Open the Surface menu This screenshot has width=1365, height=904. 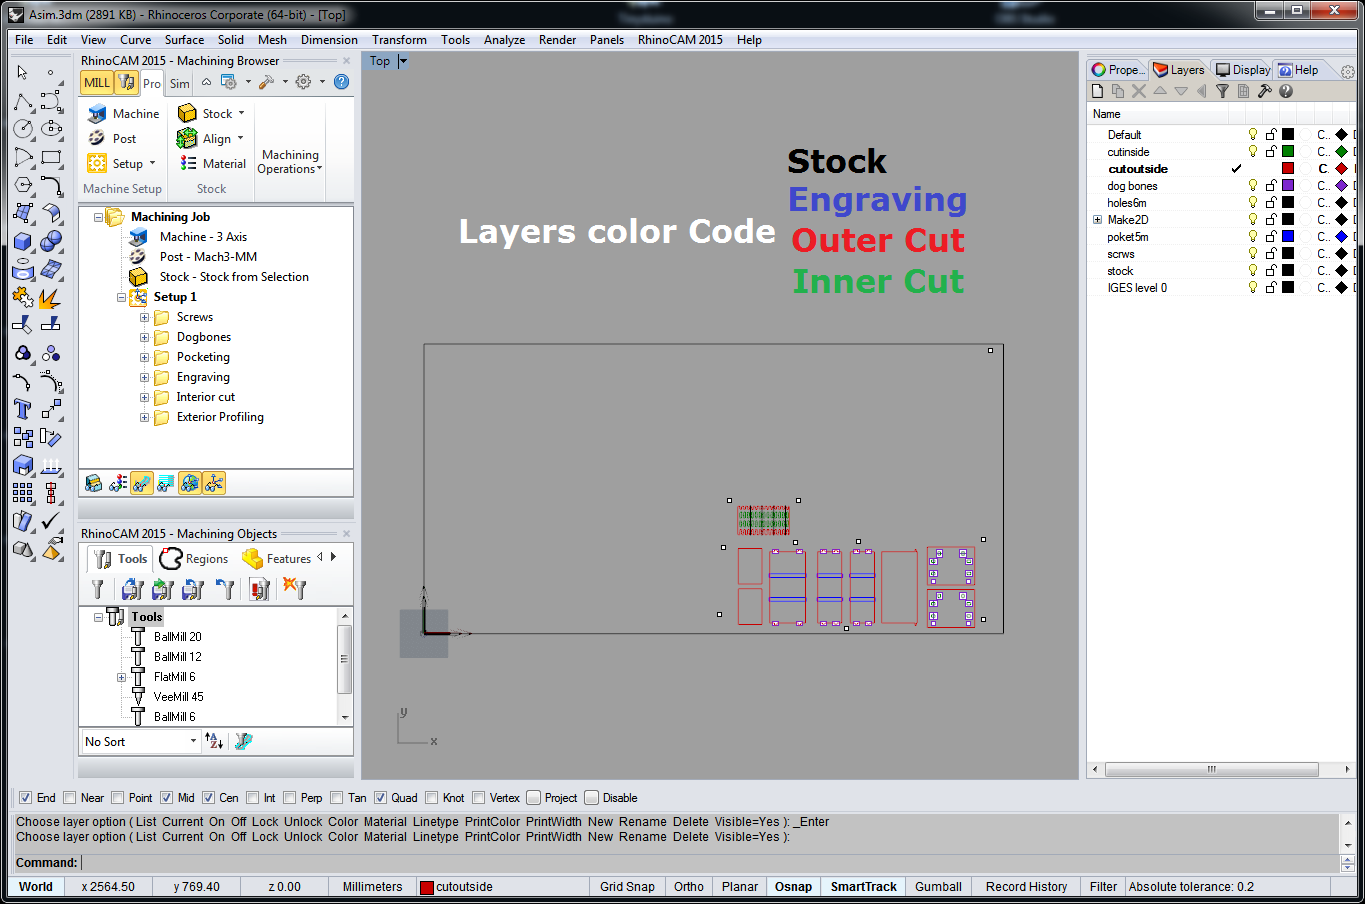184,40
